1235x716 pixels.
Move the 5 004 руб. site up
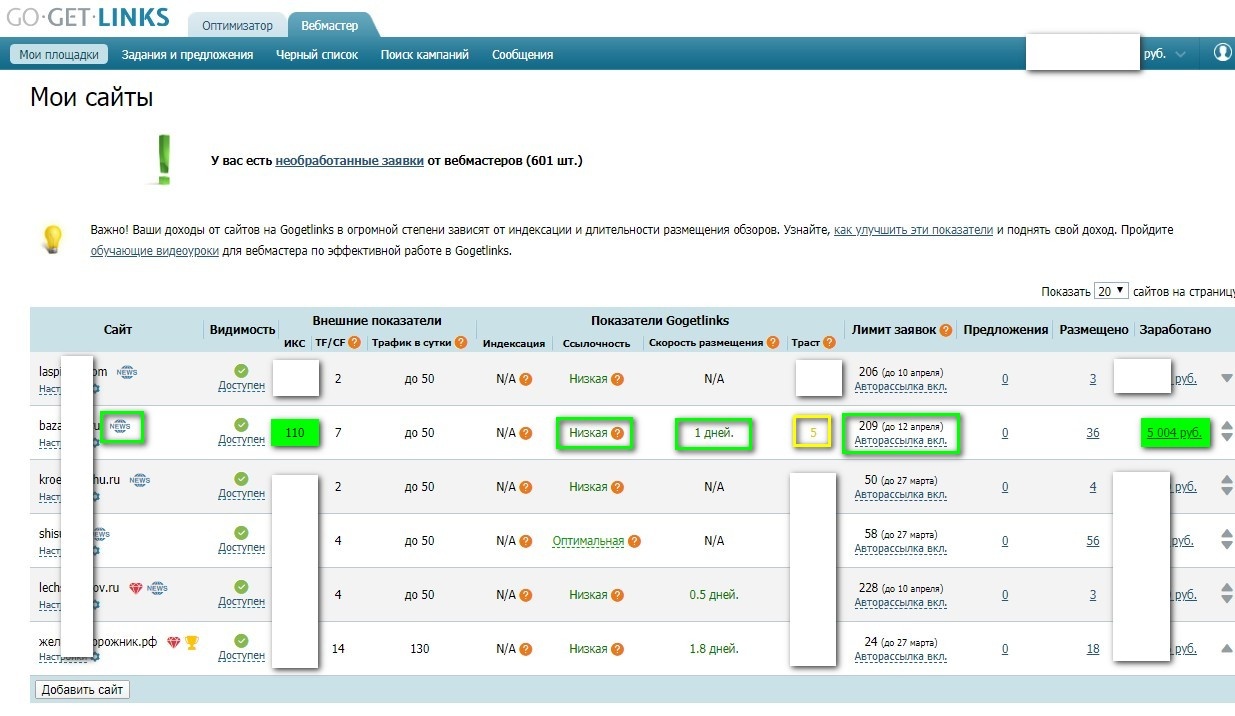[1227, 426]
